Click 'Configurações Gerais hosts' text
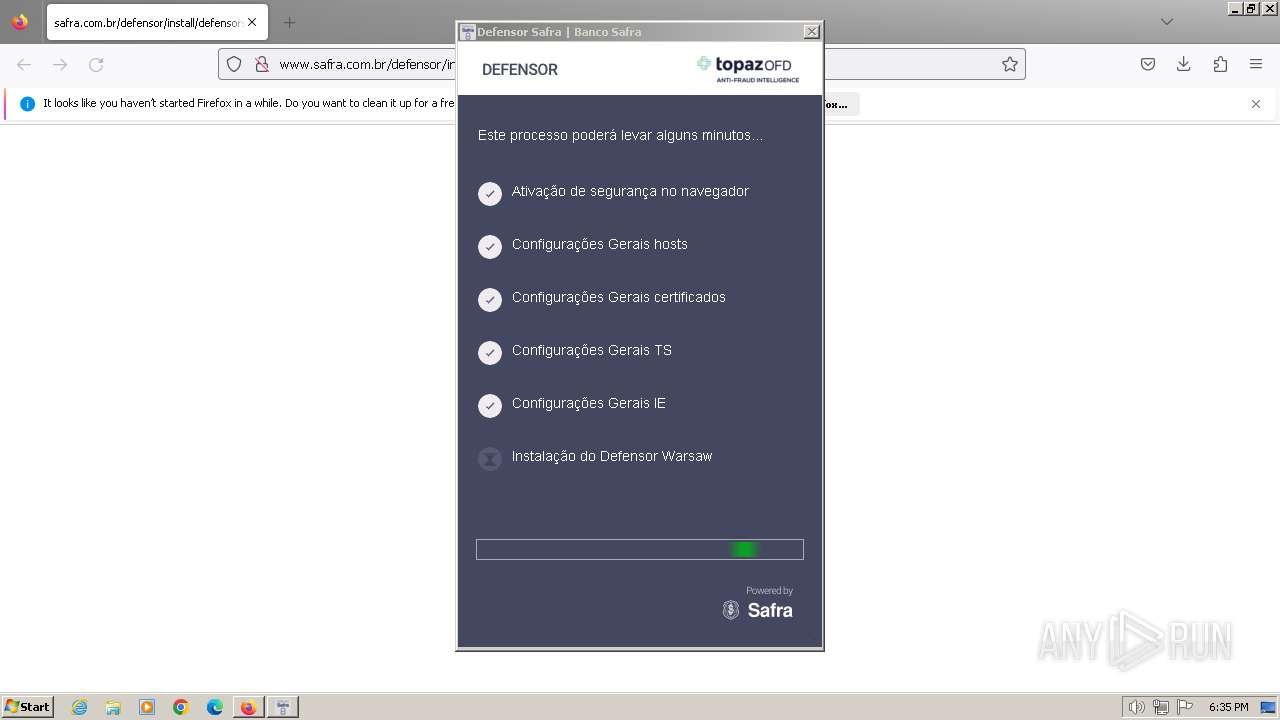Image resolution: width=1280 pixels, height=720 pixels. 600,244
